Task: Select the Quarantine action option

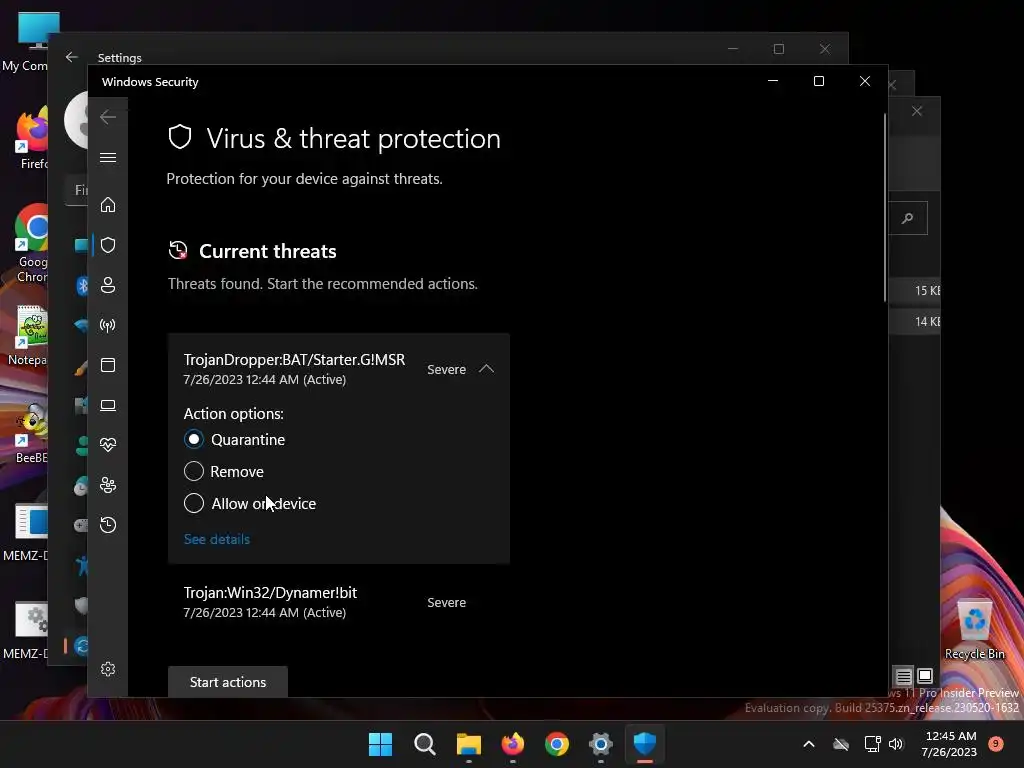Action: click(194, 440)
